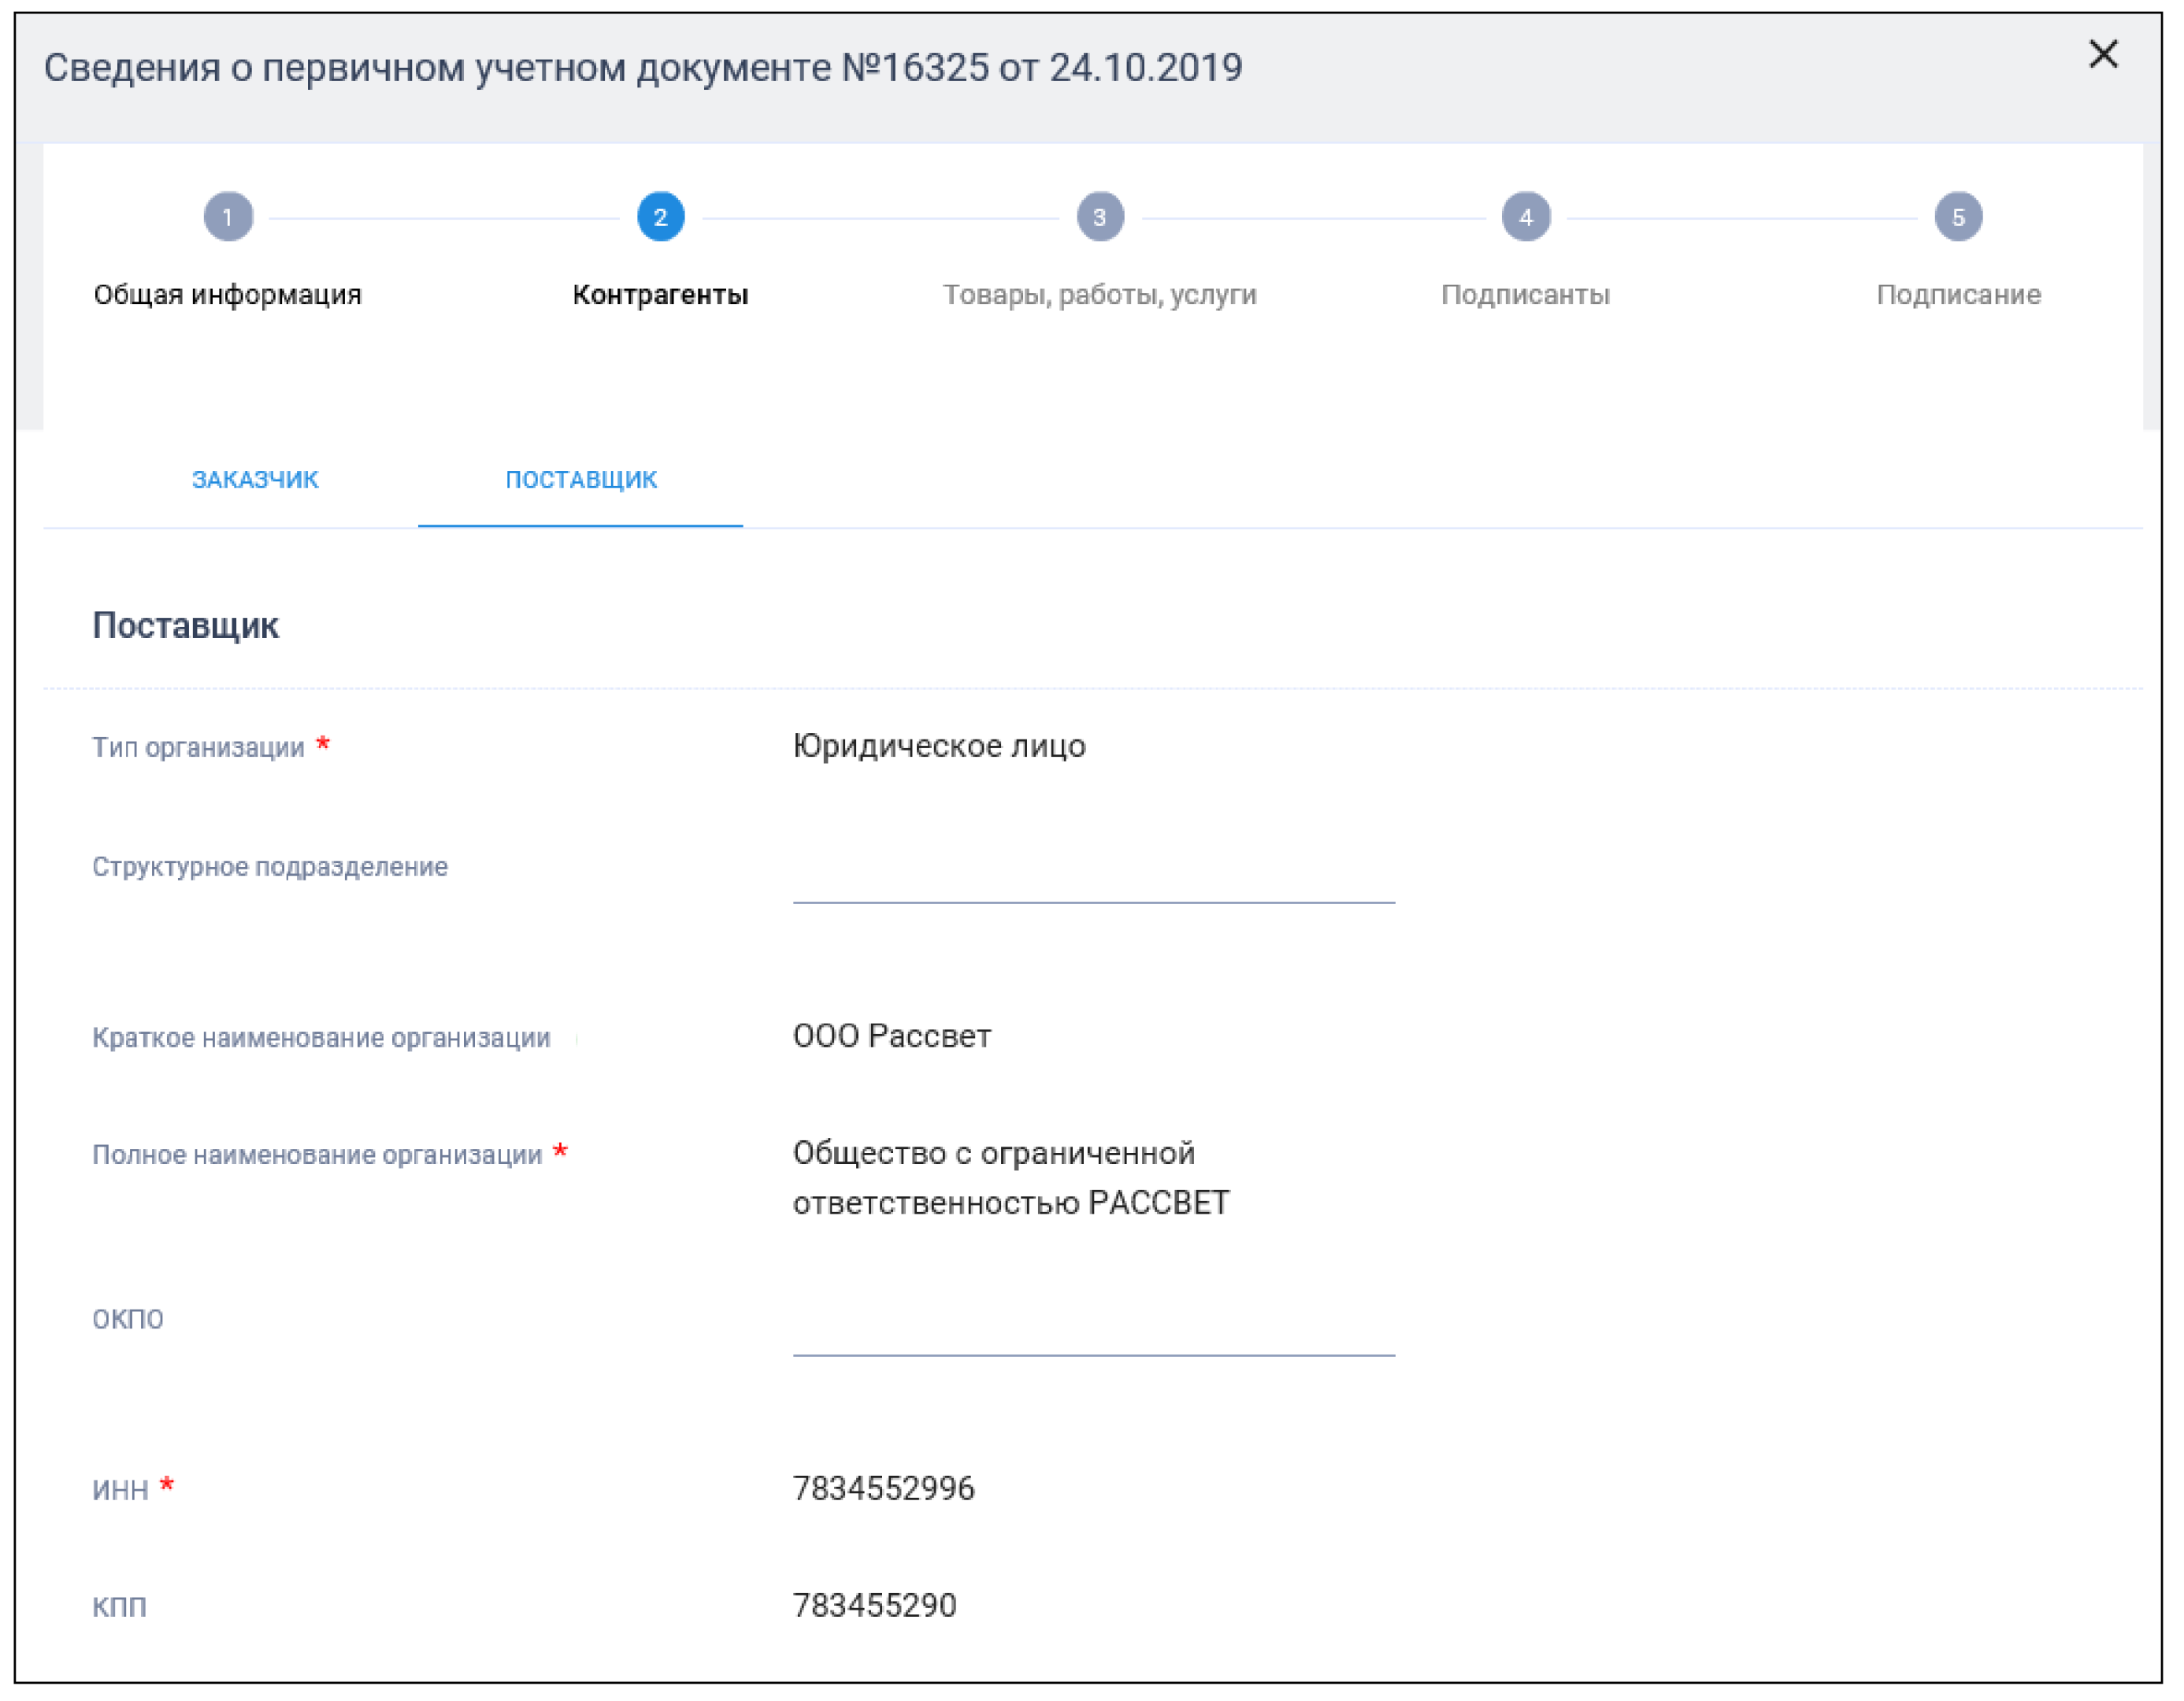The height and width of the screenshot is (1701, 2184).
Task: Click the КПП value 783455290
Action: [x=874, y=1606]
